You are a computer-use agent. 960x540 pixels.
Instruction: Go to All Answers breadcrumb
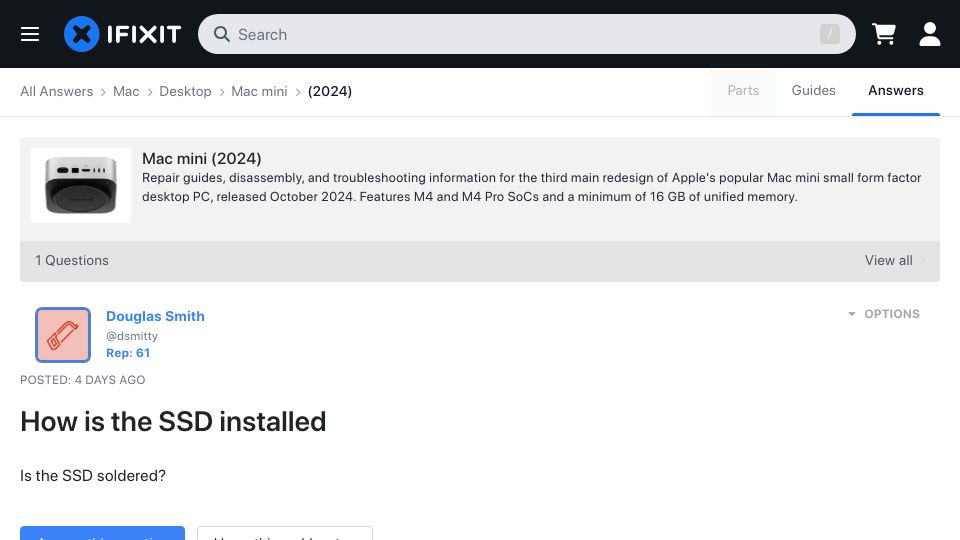click(x=56, y=91)
